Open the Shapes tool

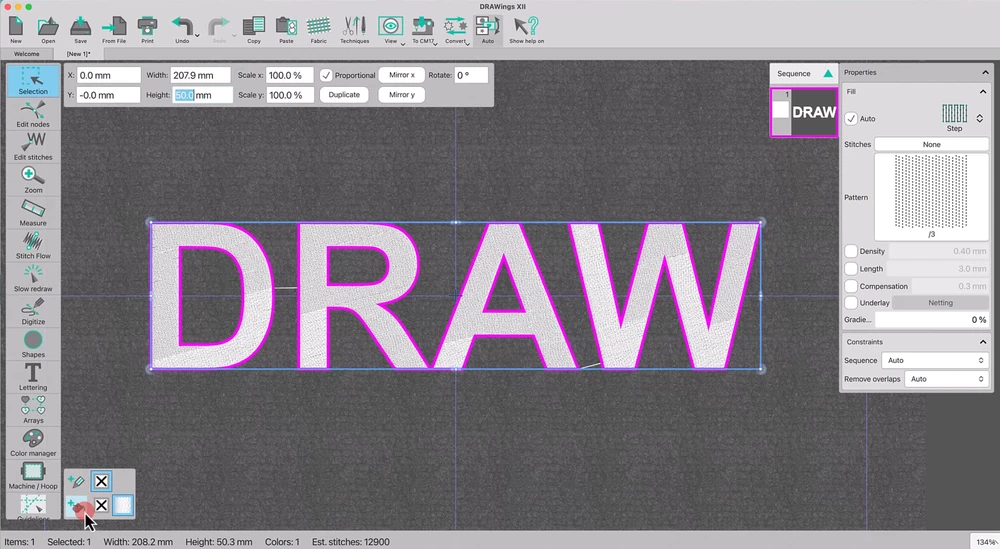[x=33, y=344]
